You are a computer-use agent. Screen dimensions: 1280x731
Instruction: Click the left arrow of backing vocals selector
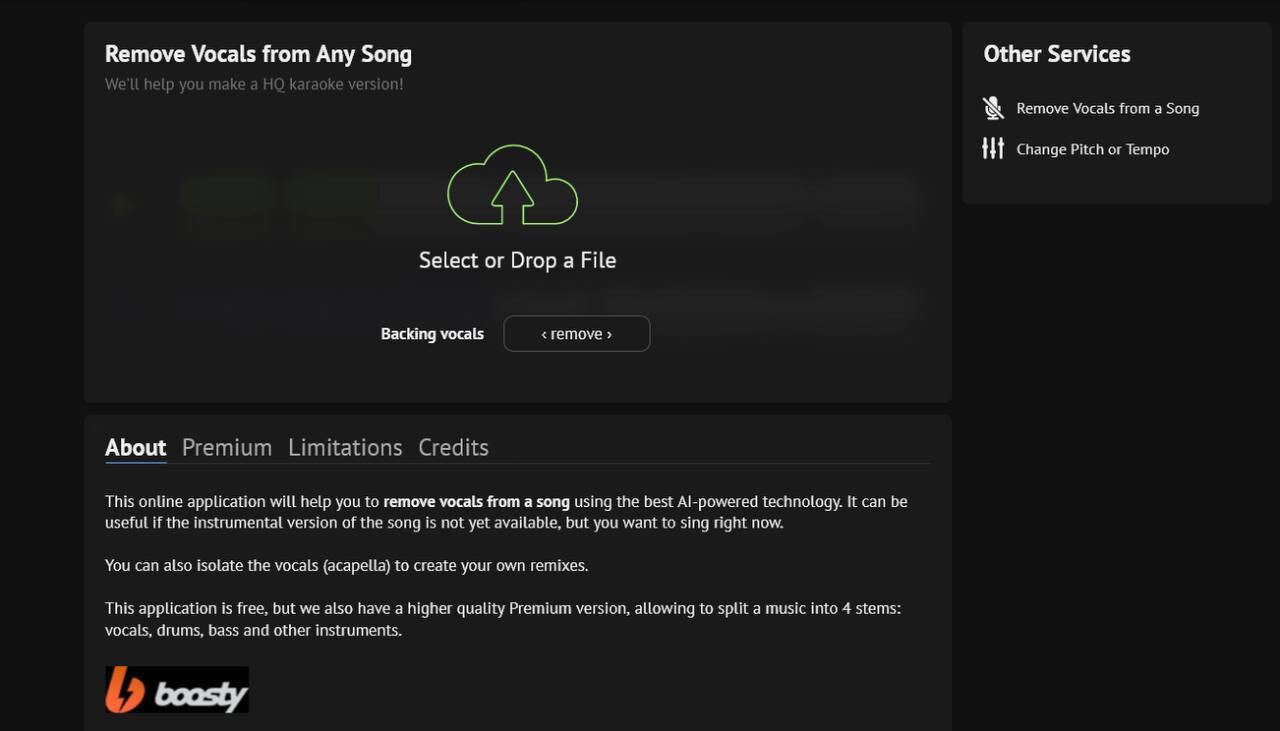[544, 334]
